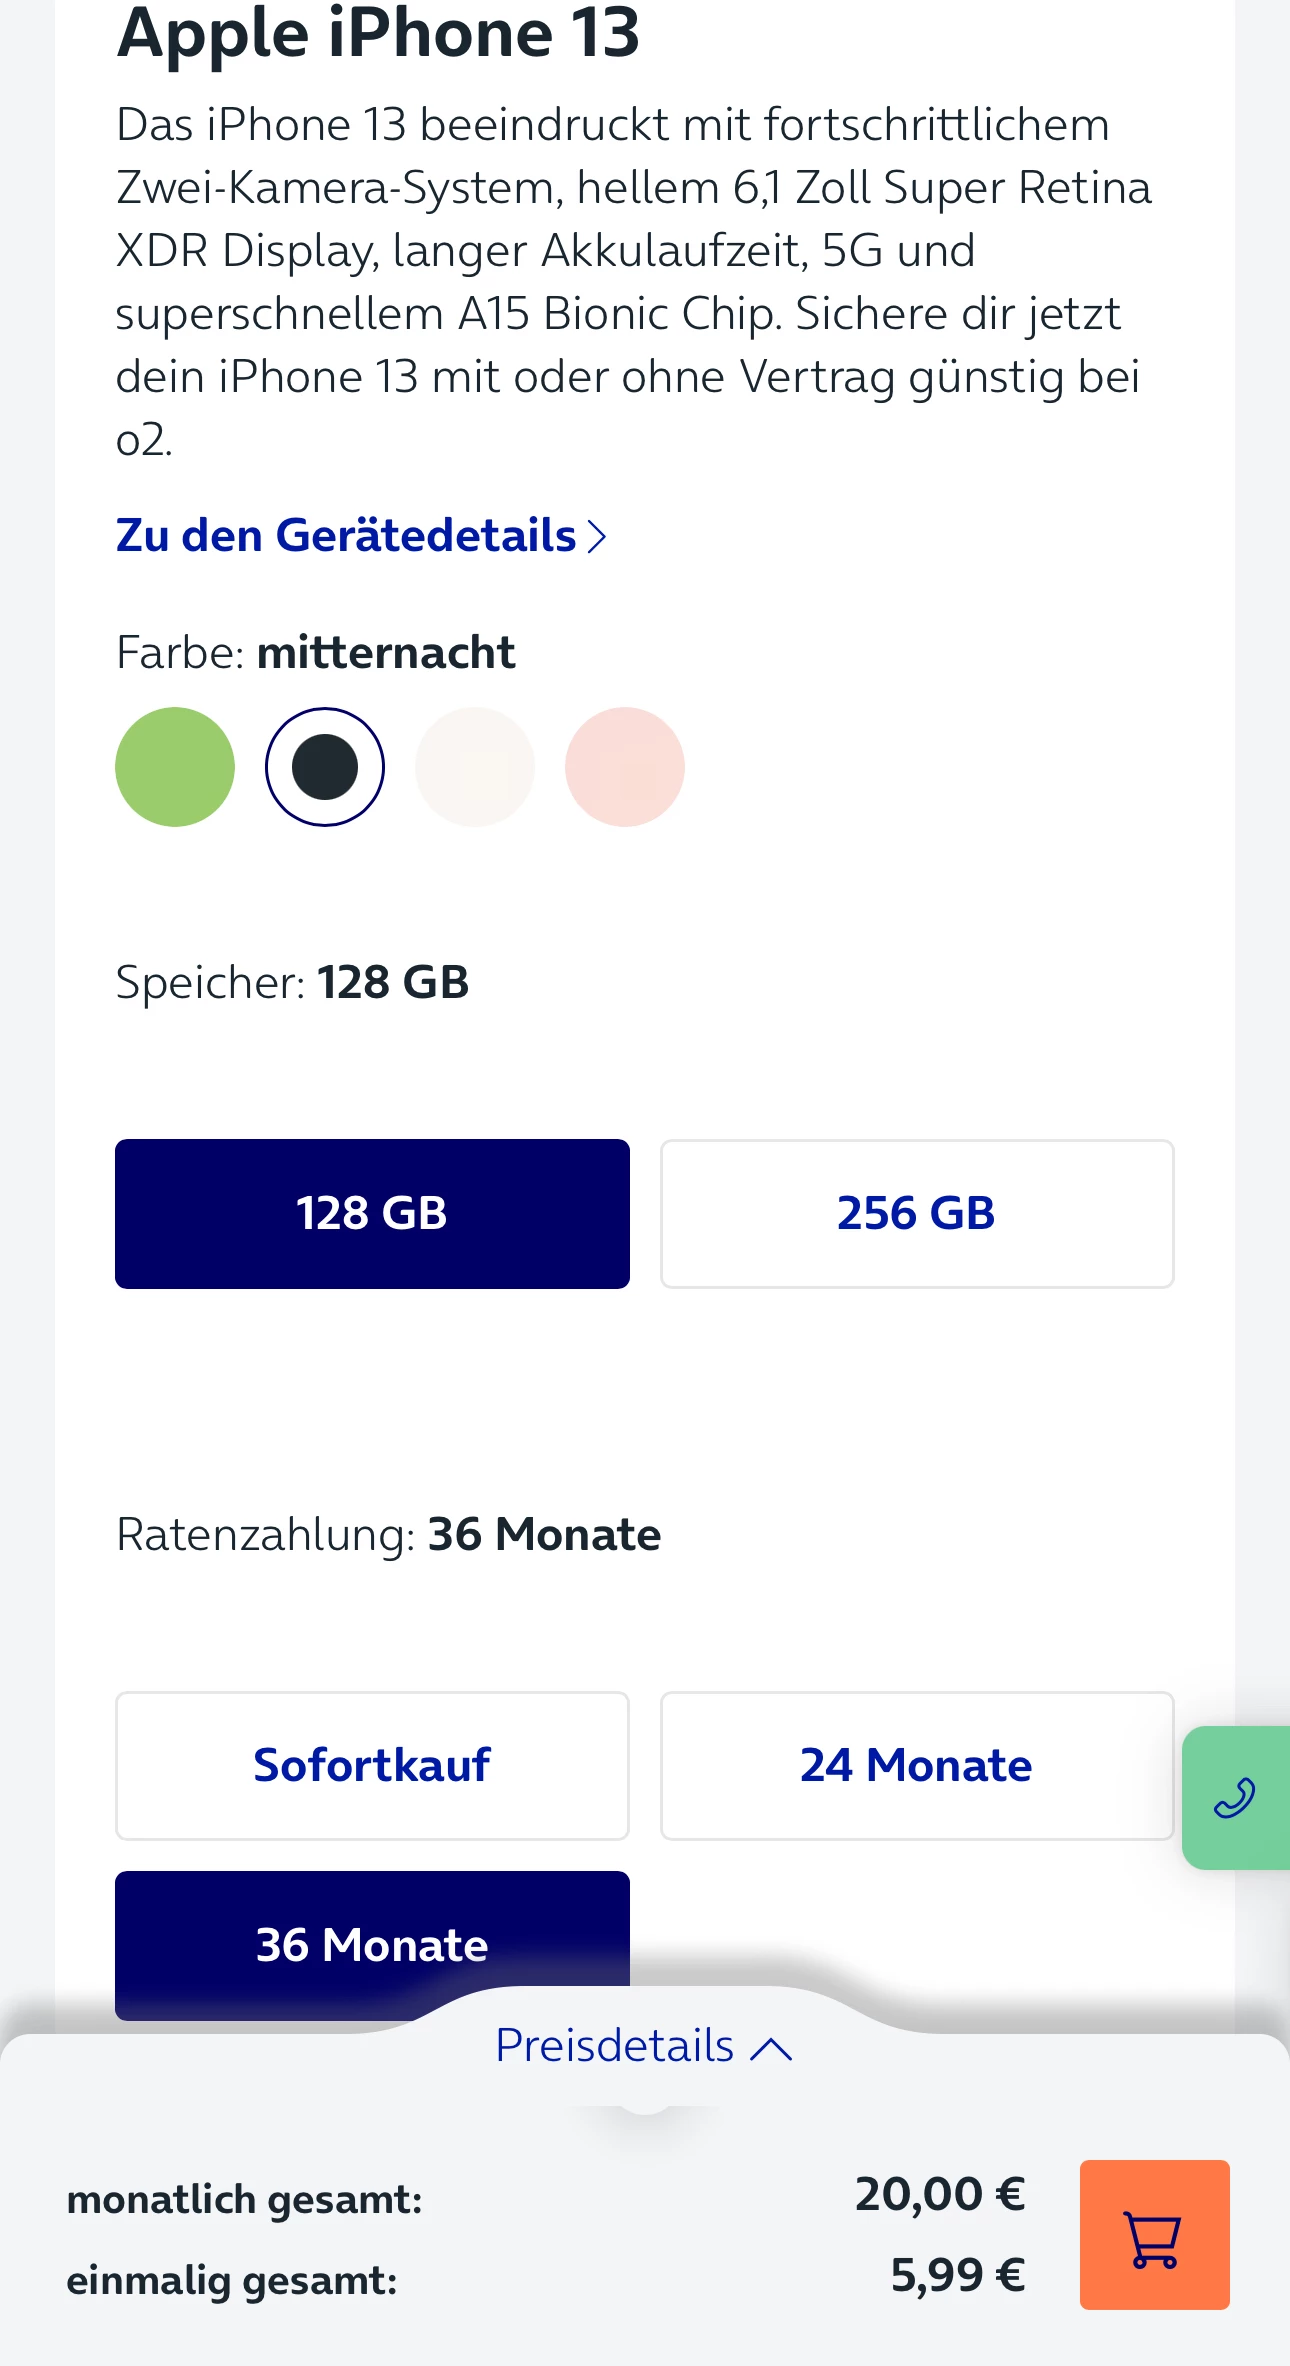
Task: Expand the Preisdetails panel
Action: click(x=643, y=2046)
